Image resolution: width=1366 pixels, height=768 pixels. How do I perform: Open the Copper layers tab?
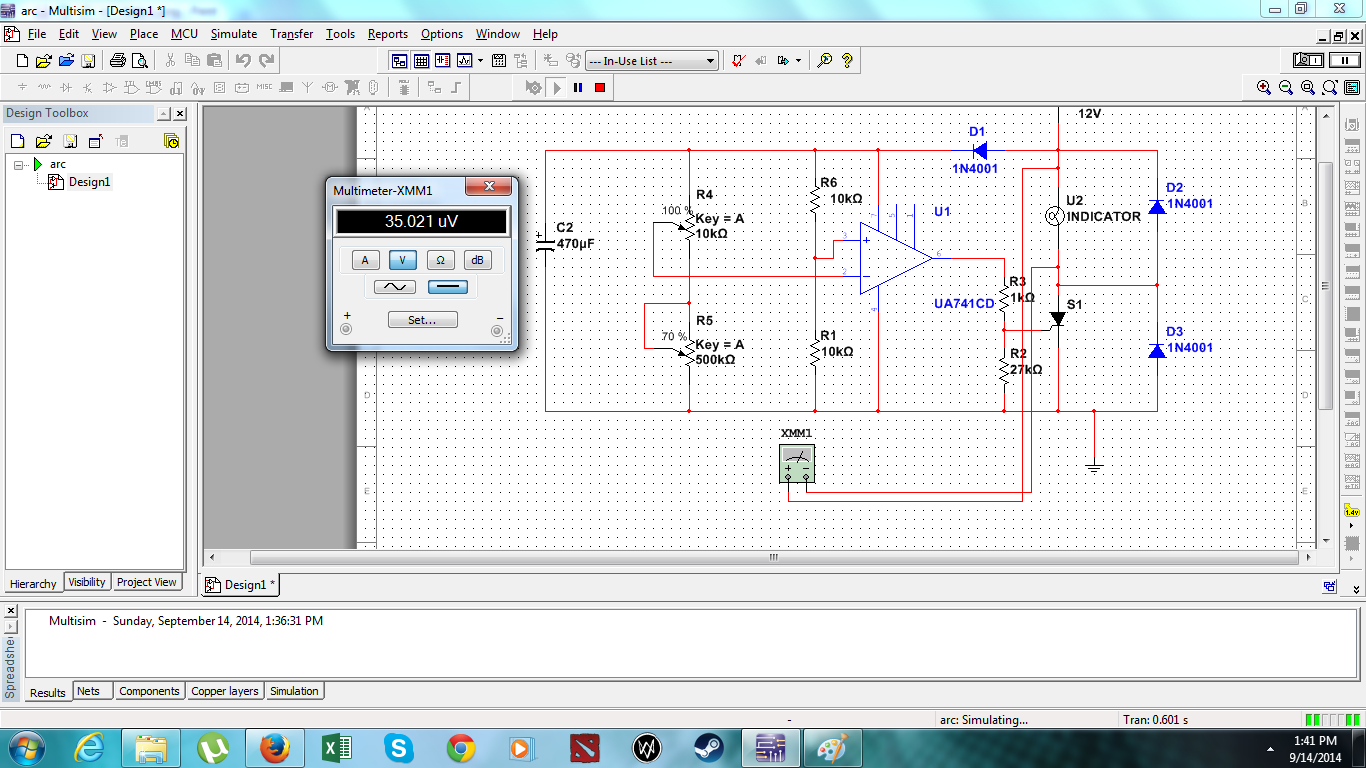point(225,691)
